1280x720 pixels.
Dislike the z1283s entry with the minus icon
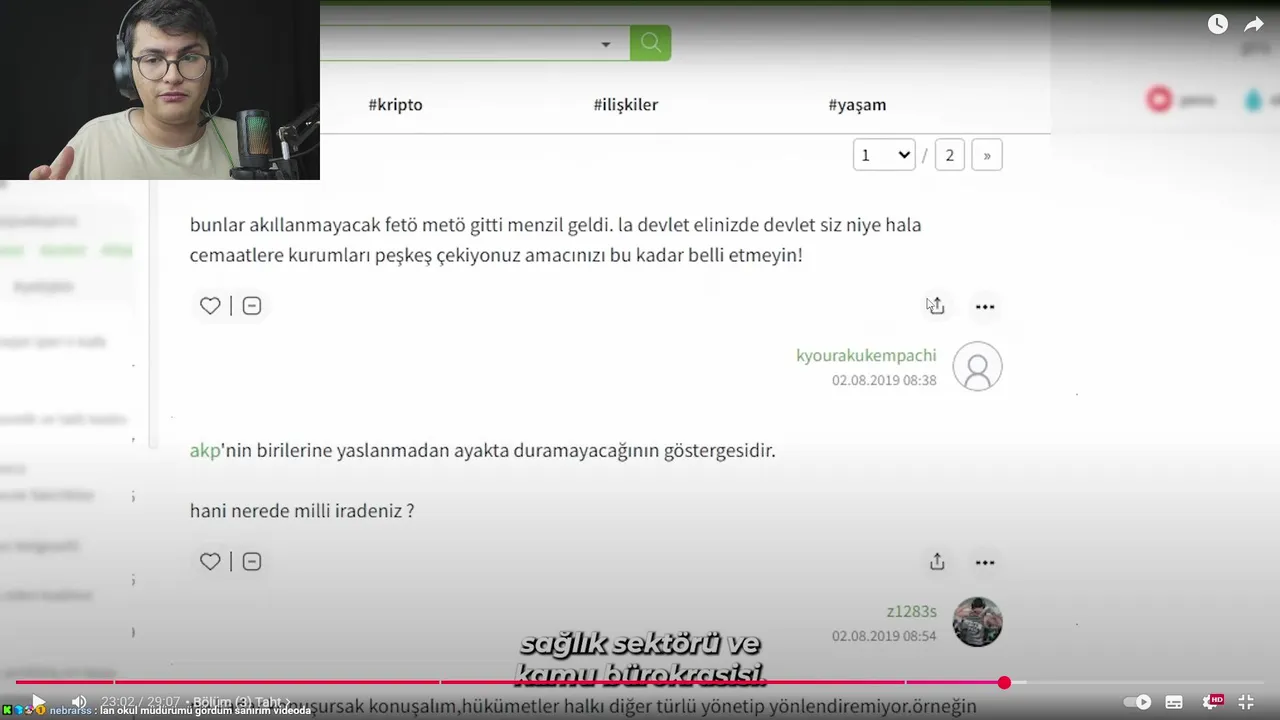pyautogui.click(x=252, y=562)
